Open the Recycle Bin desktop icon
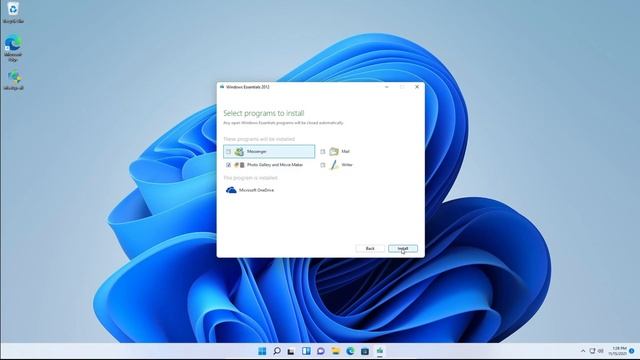 13,13
